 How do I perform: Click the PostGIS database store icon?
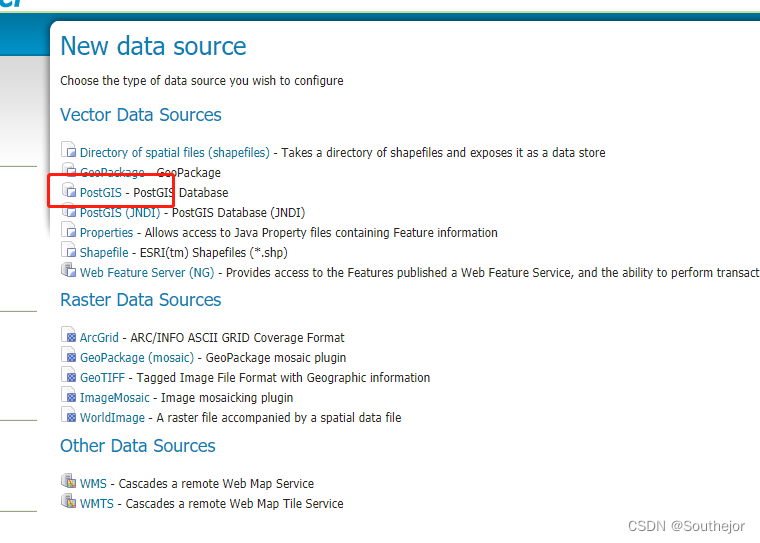coord(69,190)
